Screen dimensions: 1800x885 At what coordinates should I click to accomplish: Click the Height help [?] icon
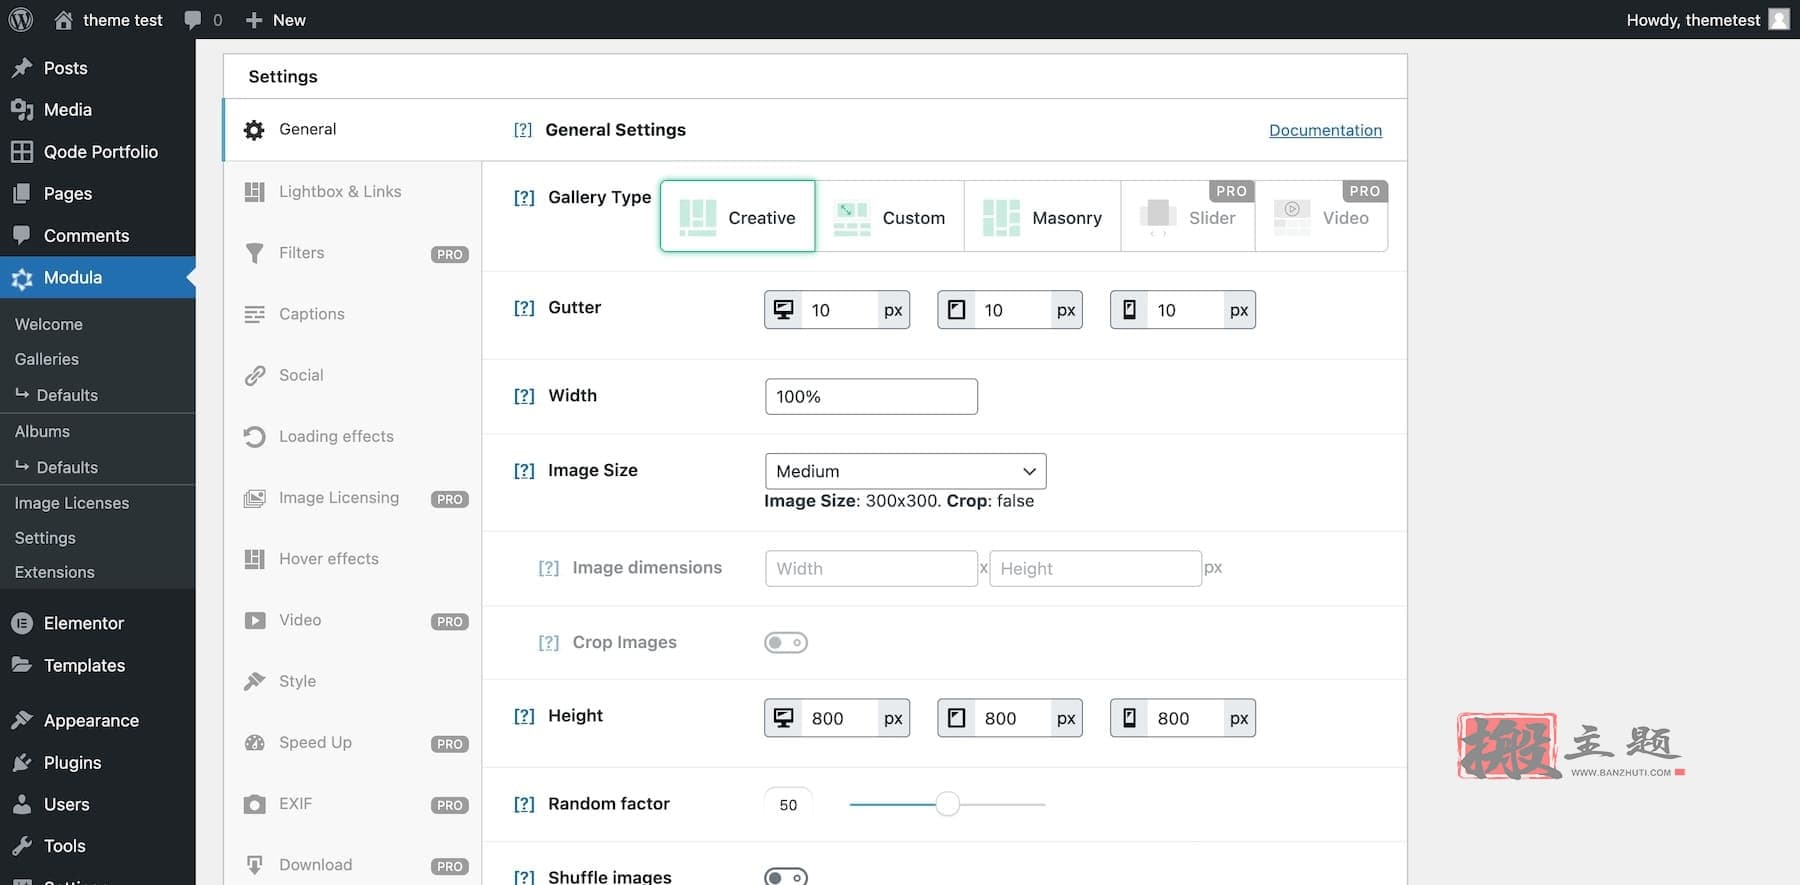pos(524,716)
